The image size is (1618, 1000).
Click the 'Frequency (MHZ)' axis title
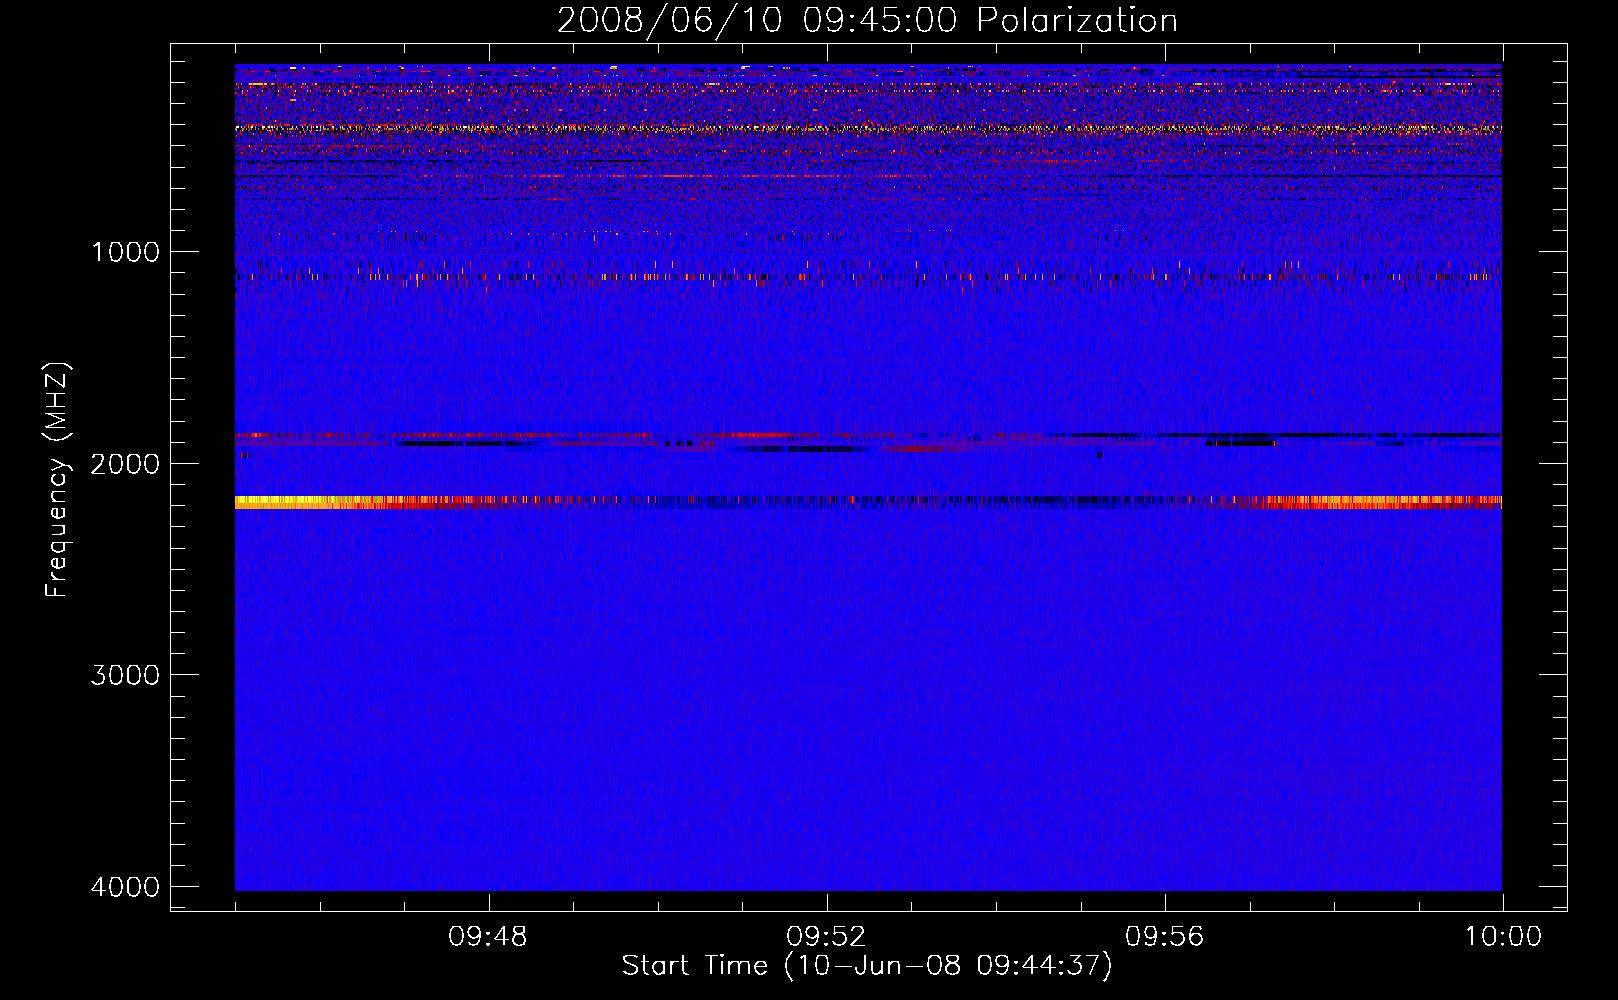tap(57, 479)
